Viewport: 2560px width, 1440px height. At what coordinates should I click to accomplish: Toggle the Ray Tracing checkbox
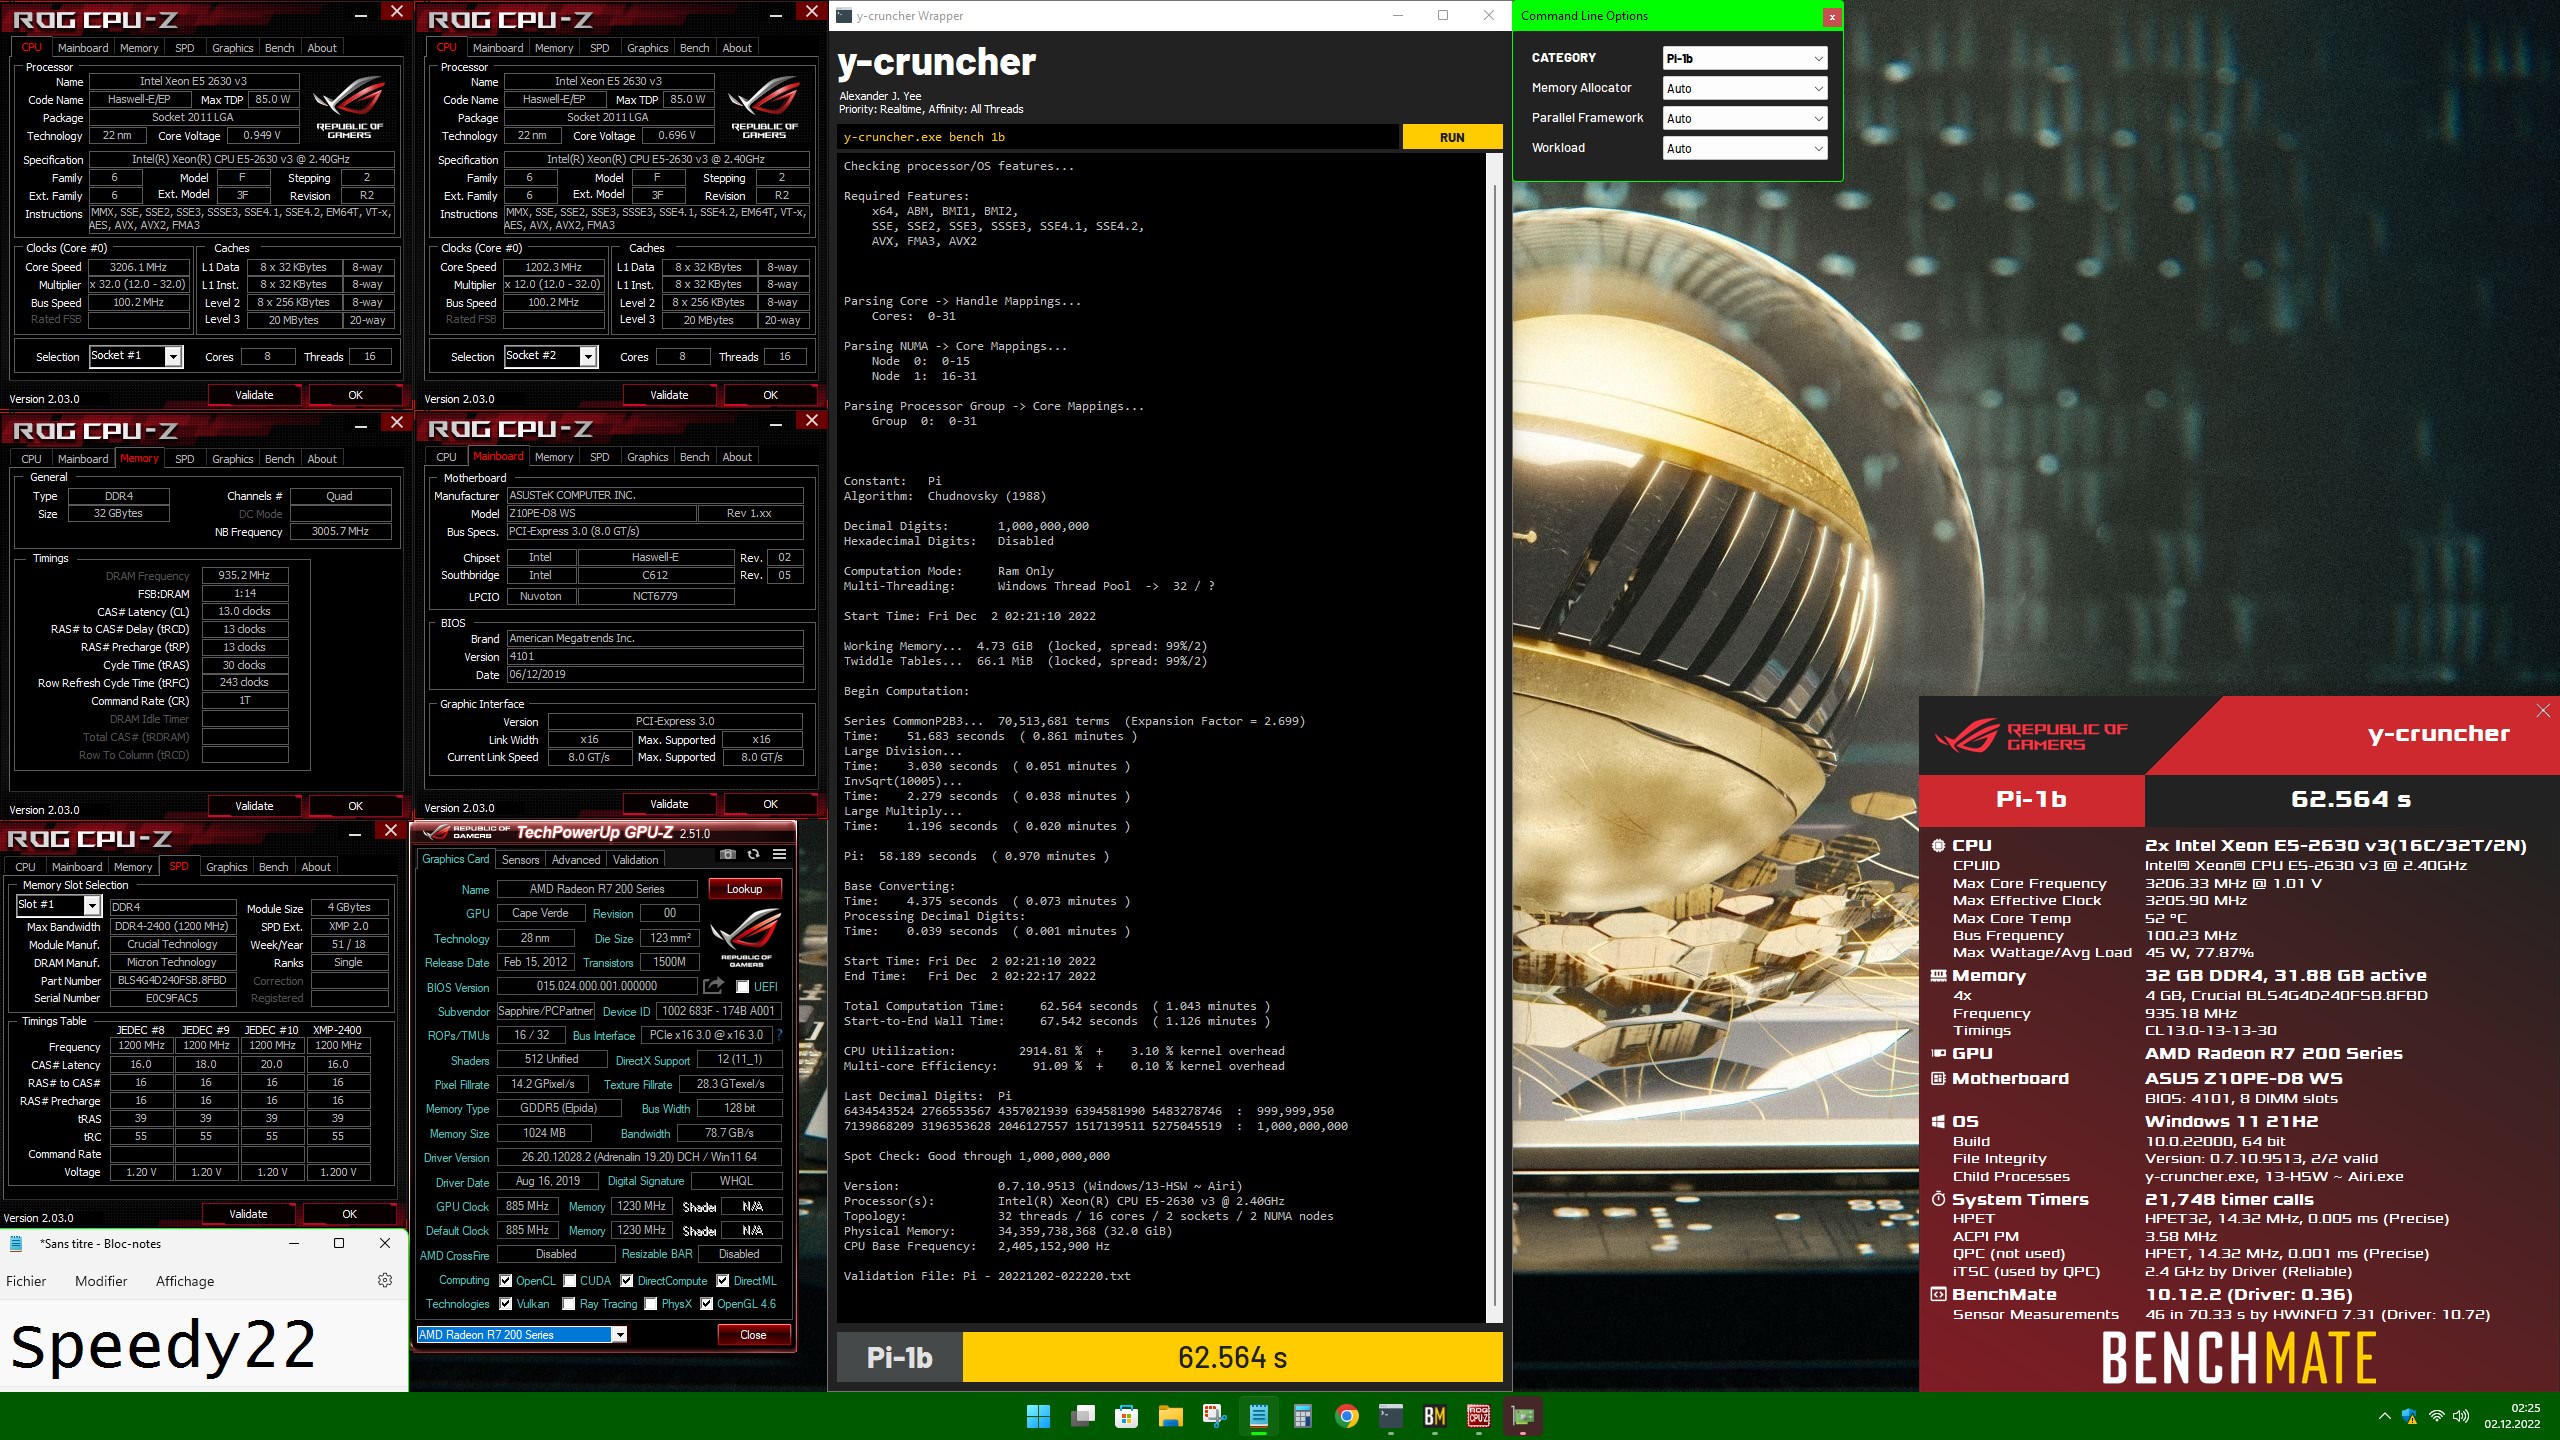569,1304
